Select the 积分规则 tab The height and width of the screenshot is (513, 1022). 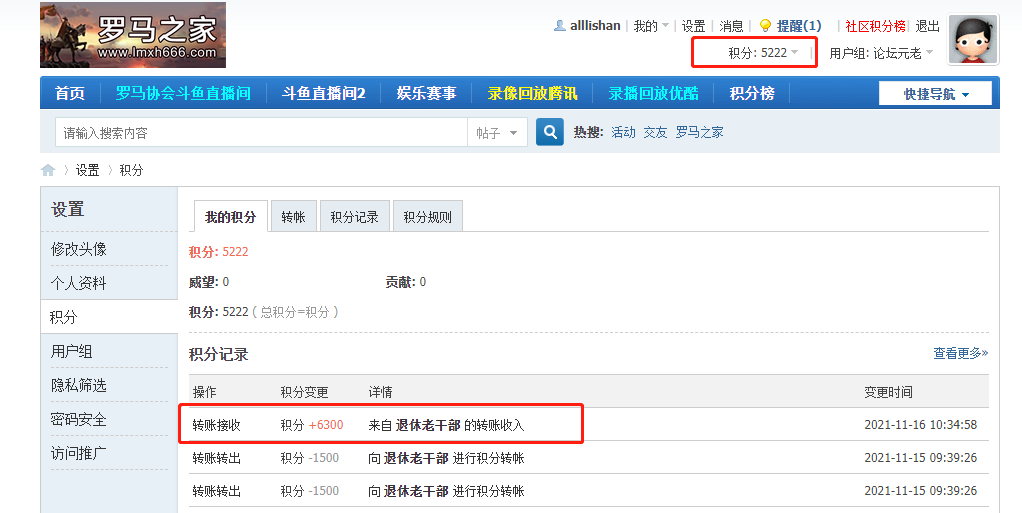point(427,217)
